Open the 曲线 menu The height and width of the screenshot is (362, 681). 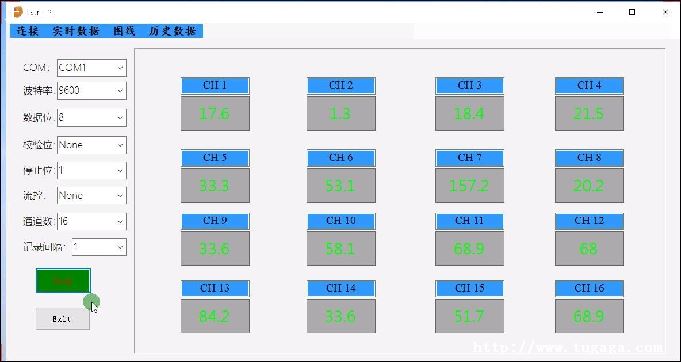pos(124,31)
